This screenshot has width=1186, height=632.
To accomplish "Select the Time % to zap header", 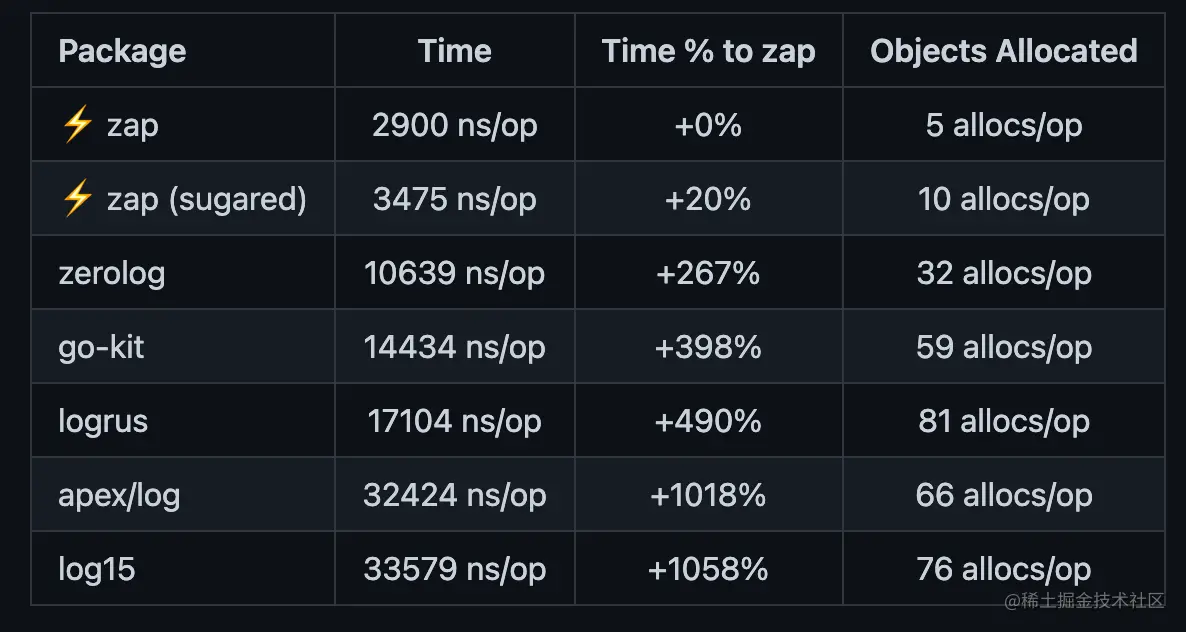I will pos(709,51).
